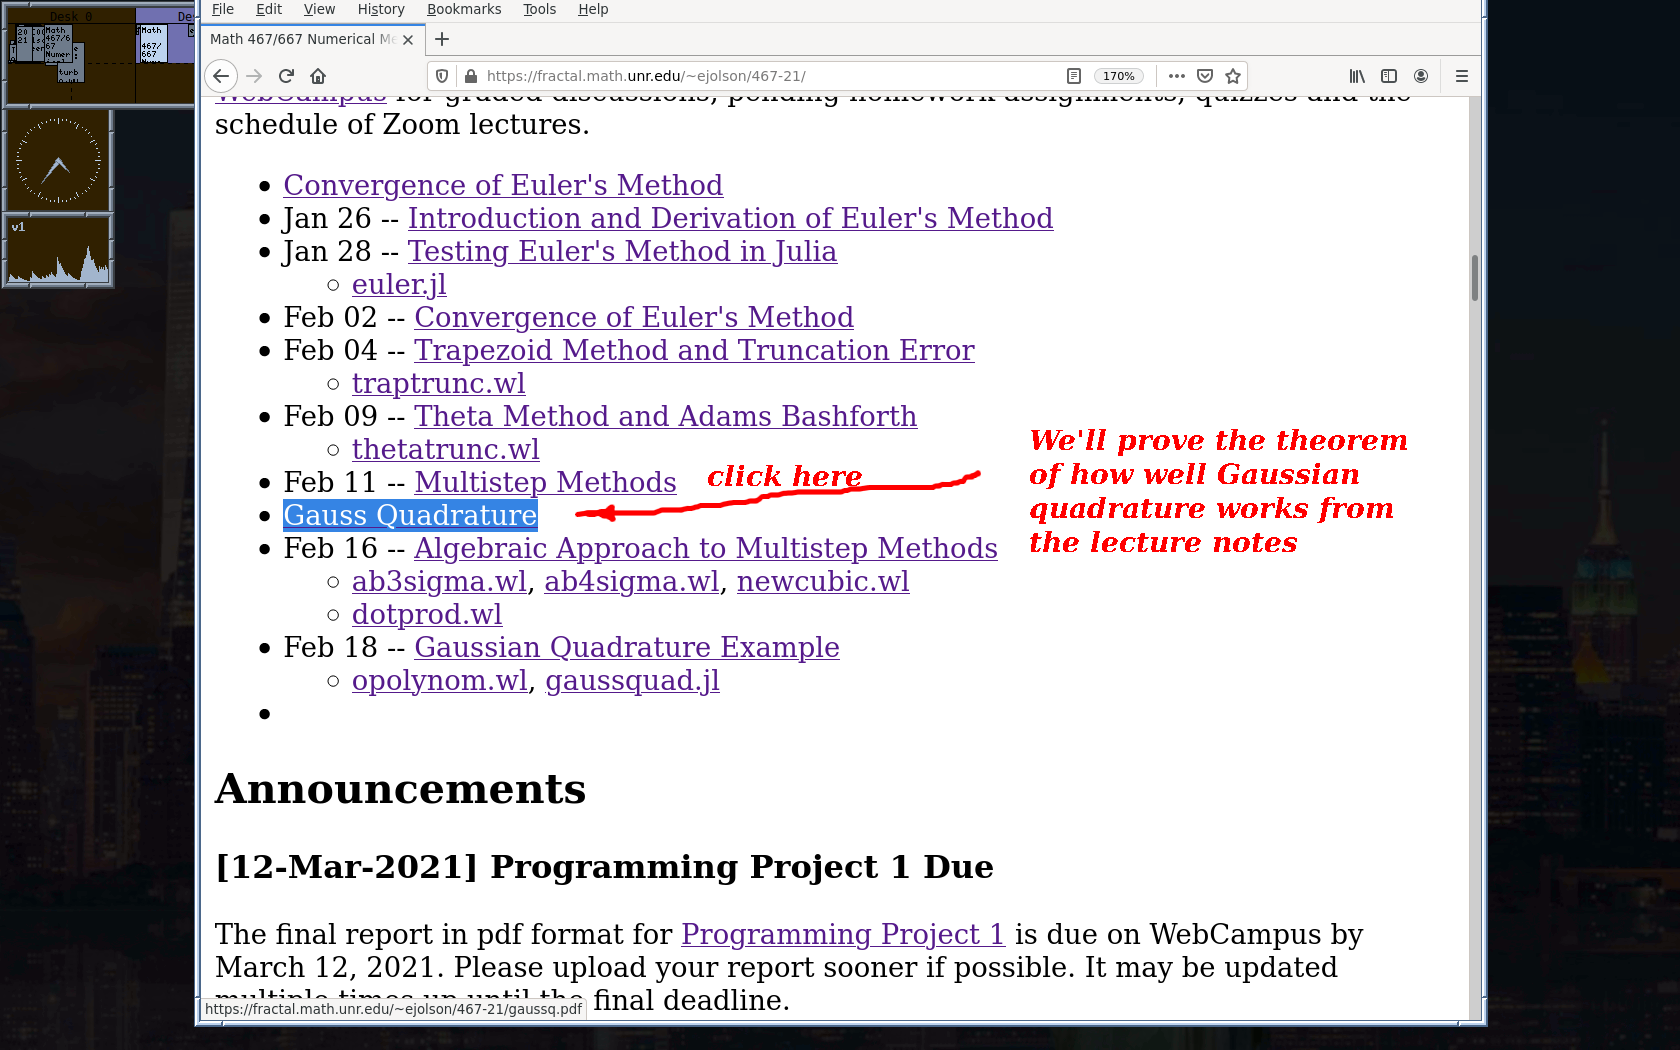This screenshot has height=1050, width=1680.
Task: Reload the current page
Action: click(x=286, y=76)
